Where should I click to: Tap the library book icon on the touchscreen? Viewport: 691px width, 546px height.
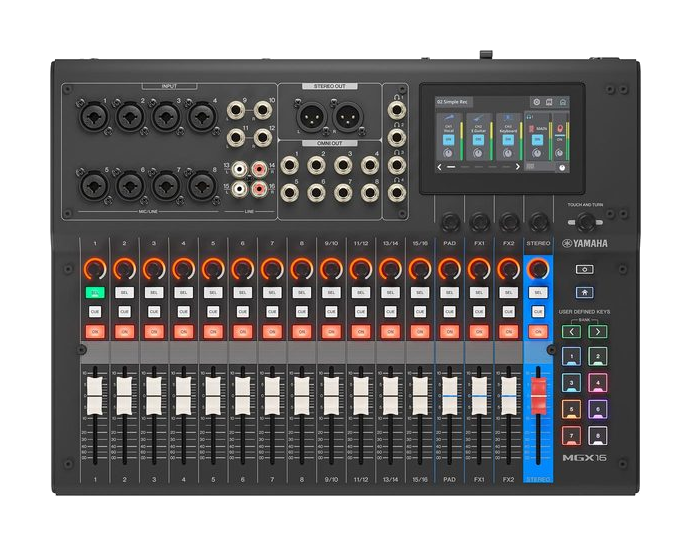coord(549,102)
